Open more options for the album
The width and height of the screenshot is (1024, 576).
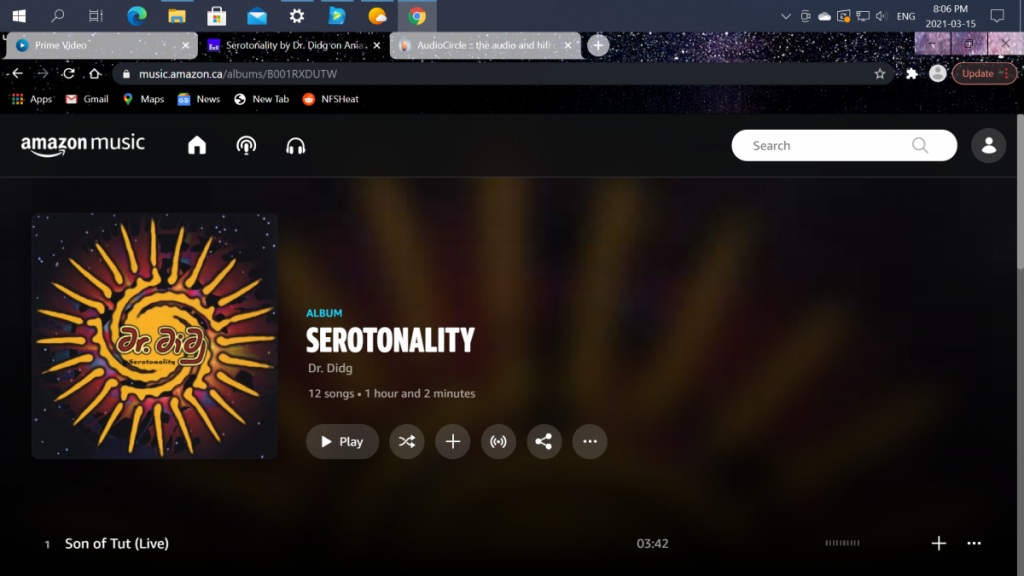(590, 441)
